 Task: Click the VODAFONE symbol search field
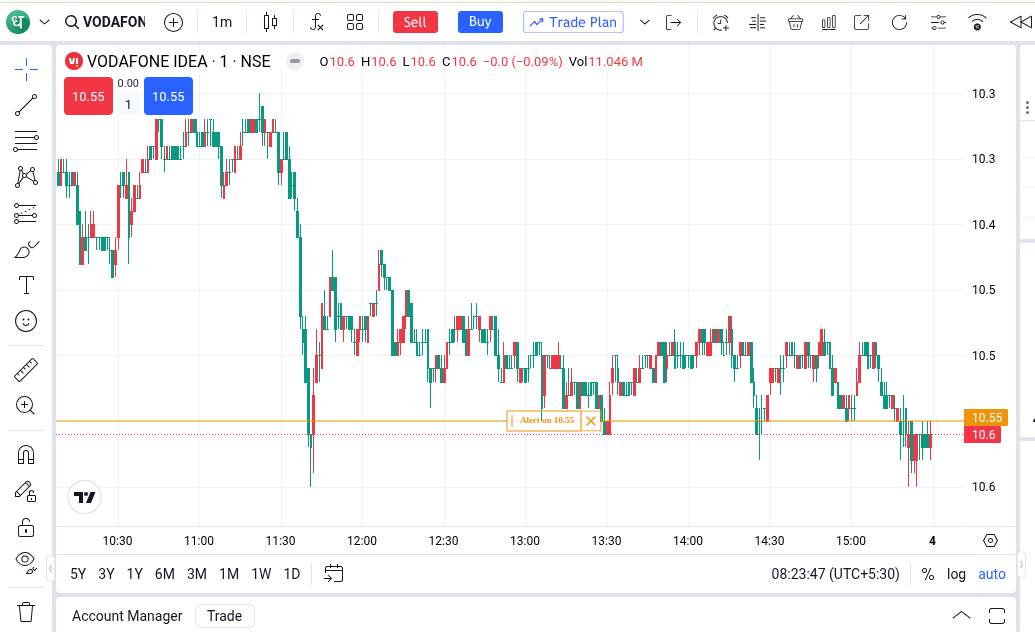pos(104,22)
